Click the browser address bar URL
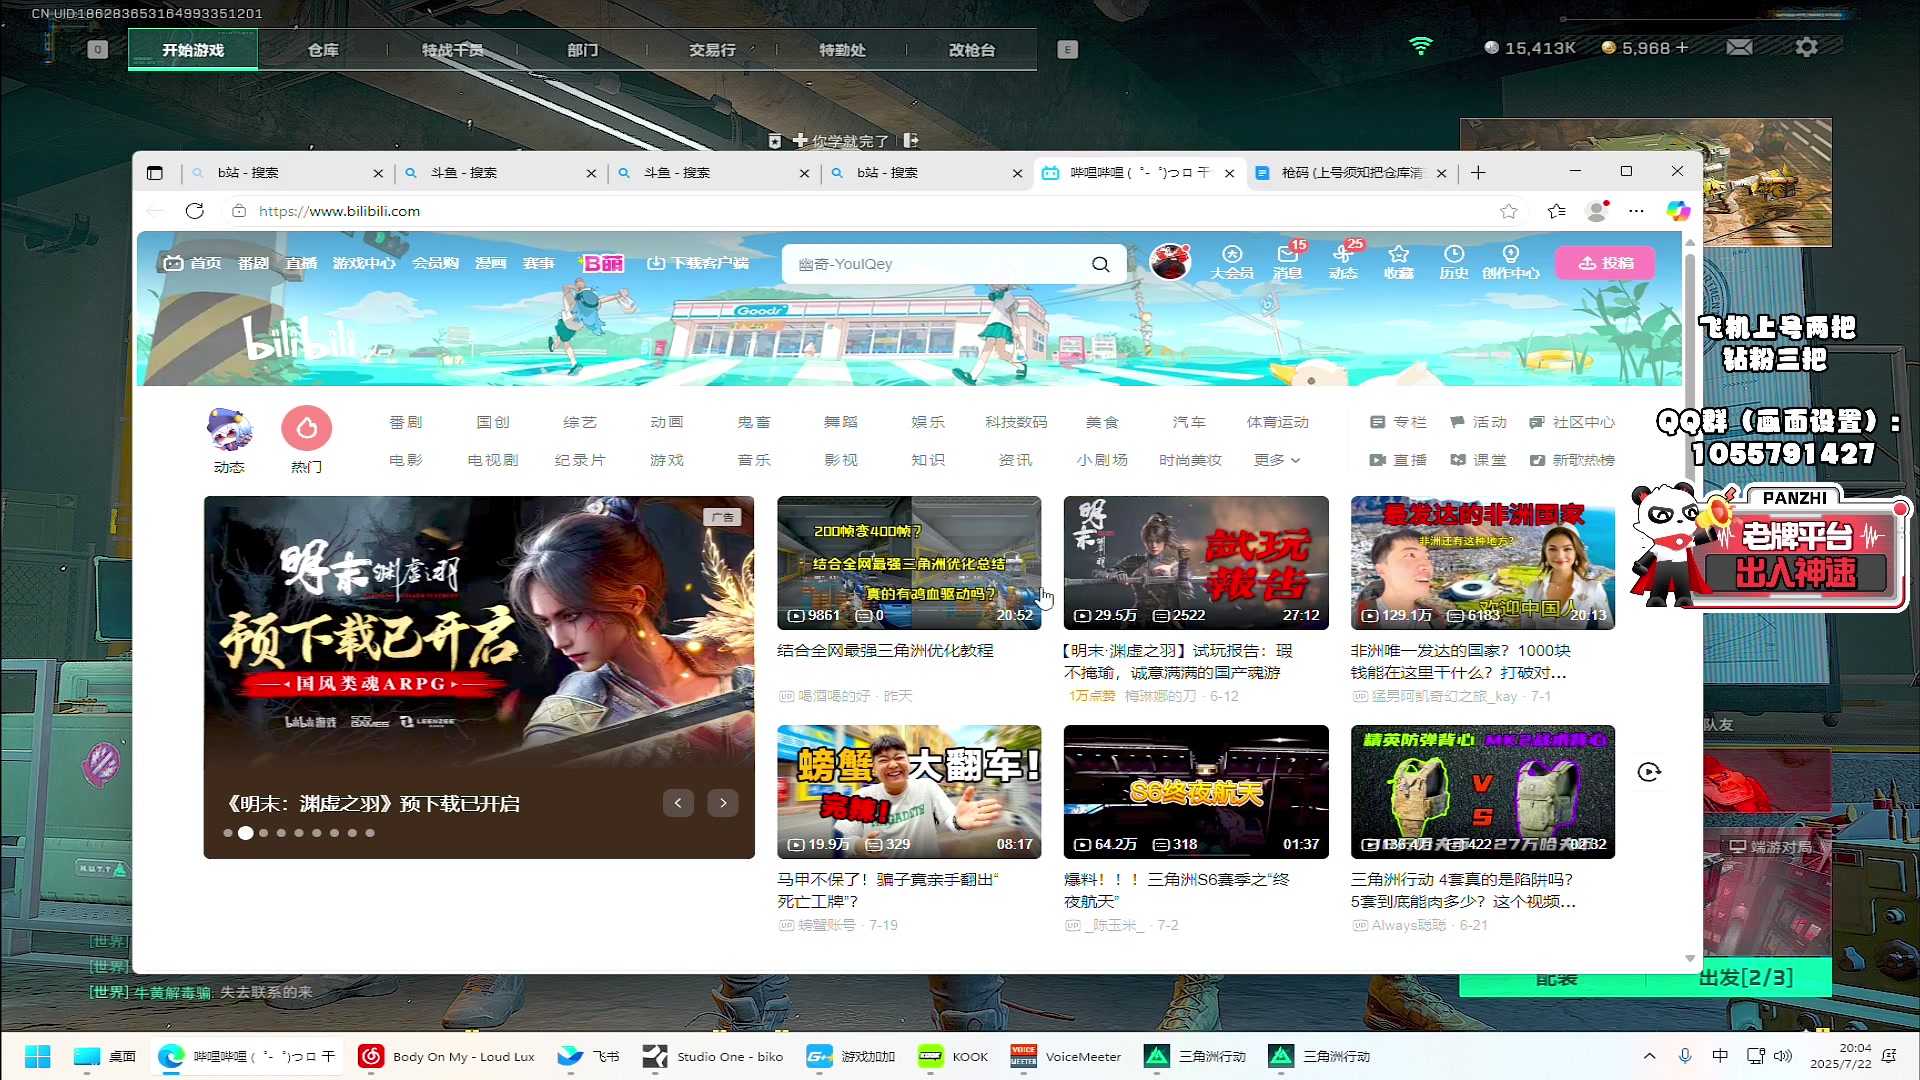 pos(340,211)
